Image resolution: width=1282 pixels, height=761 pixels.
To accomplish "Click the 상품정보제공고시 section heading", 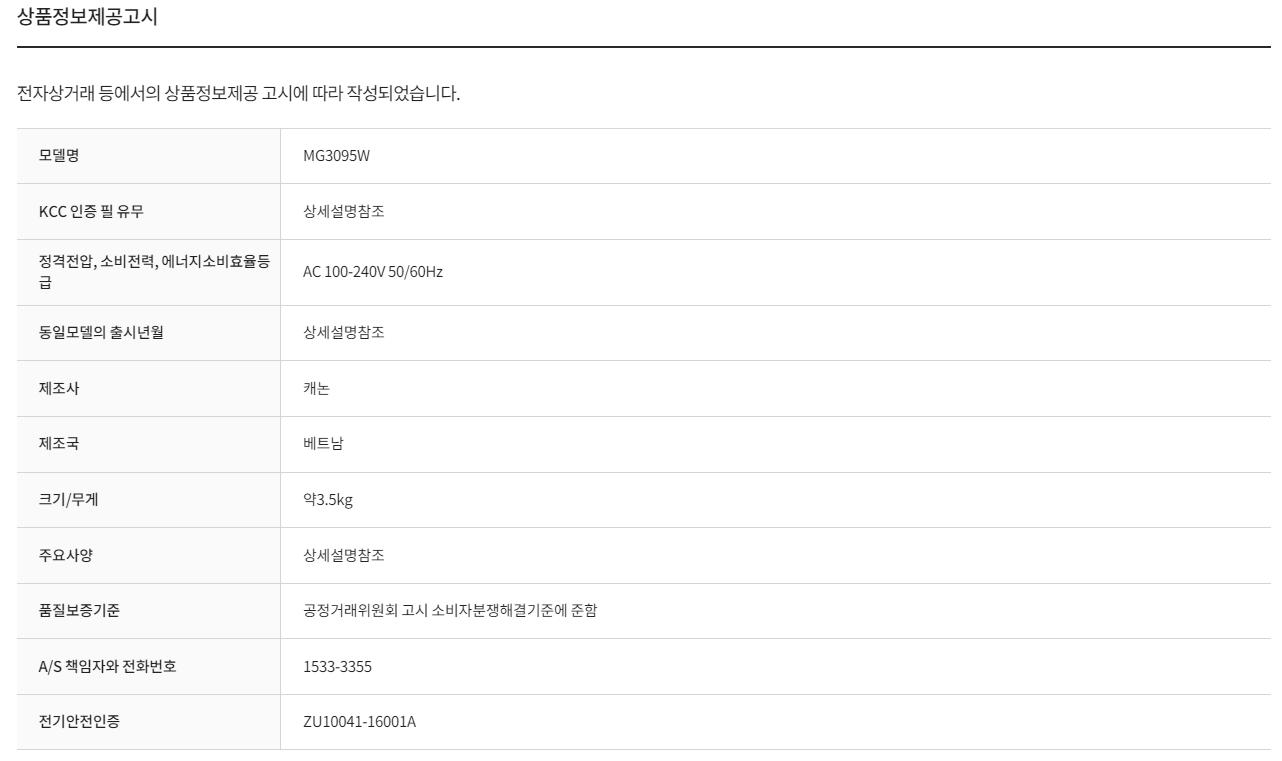I will point(87,16).
